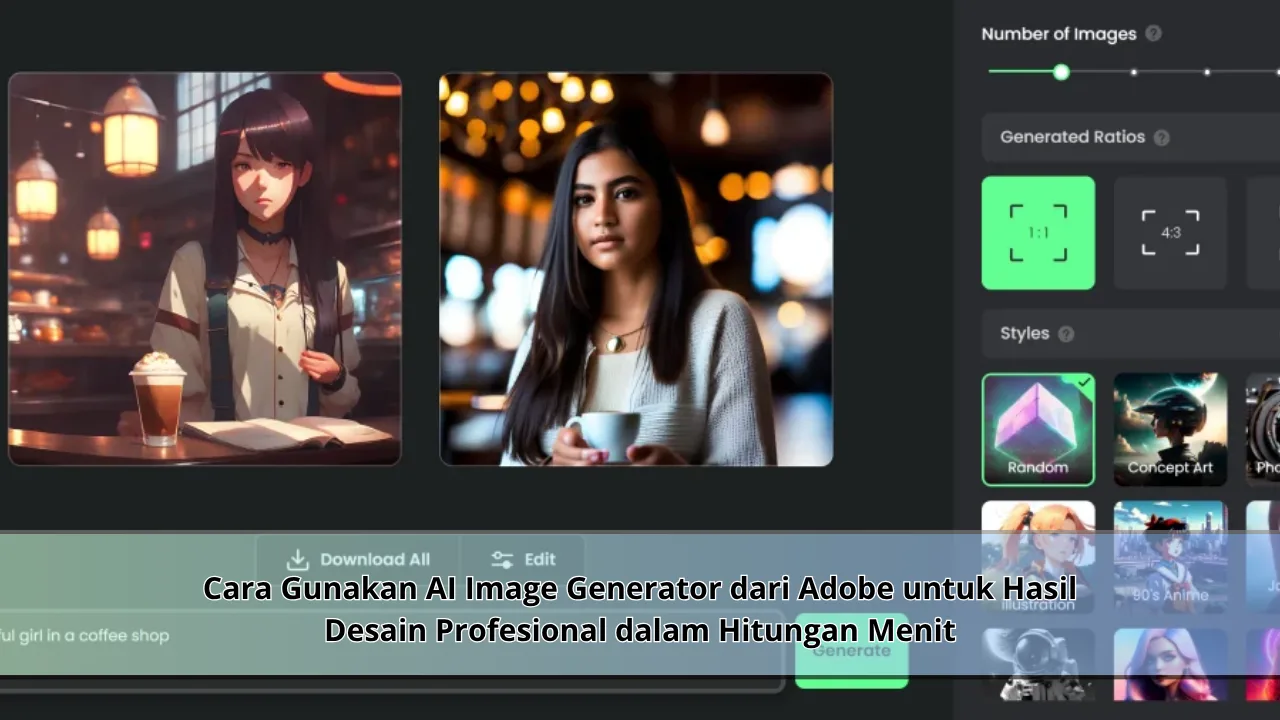Click the Styles help icon
Screen dimensions: 1280x720
[x=1066, y=334]
